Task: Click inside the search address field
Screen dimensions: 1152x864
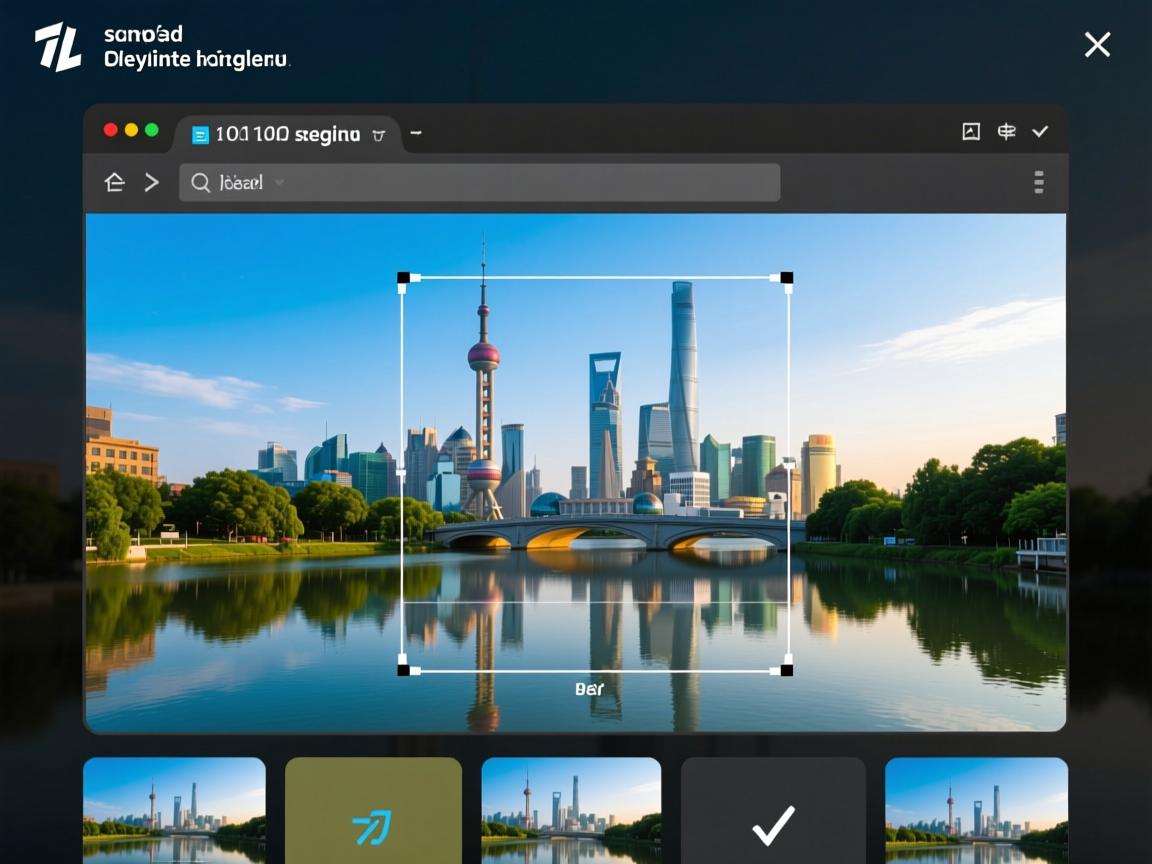Action: 500,182
